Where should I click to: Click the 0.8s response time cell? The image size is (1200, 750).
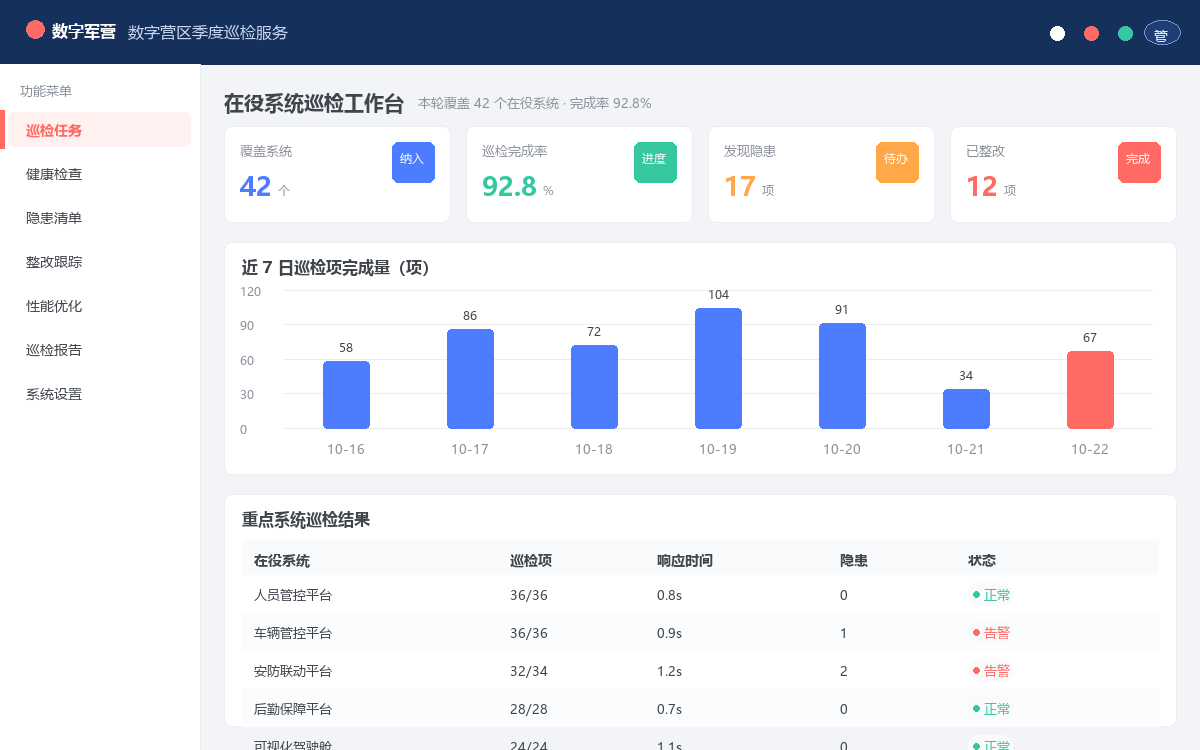pos(669,595)
